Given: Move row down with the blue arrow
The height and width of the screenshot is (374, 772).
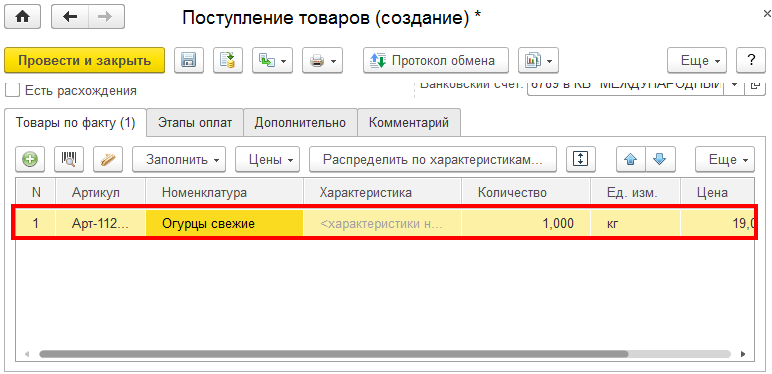Looking at the screenshot, I should (660, 159).
